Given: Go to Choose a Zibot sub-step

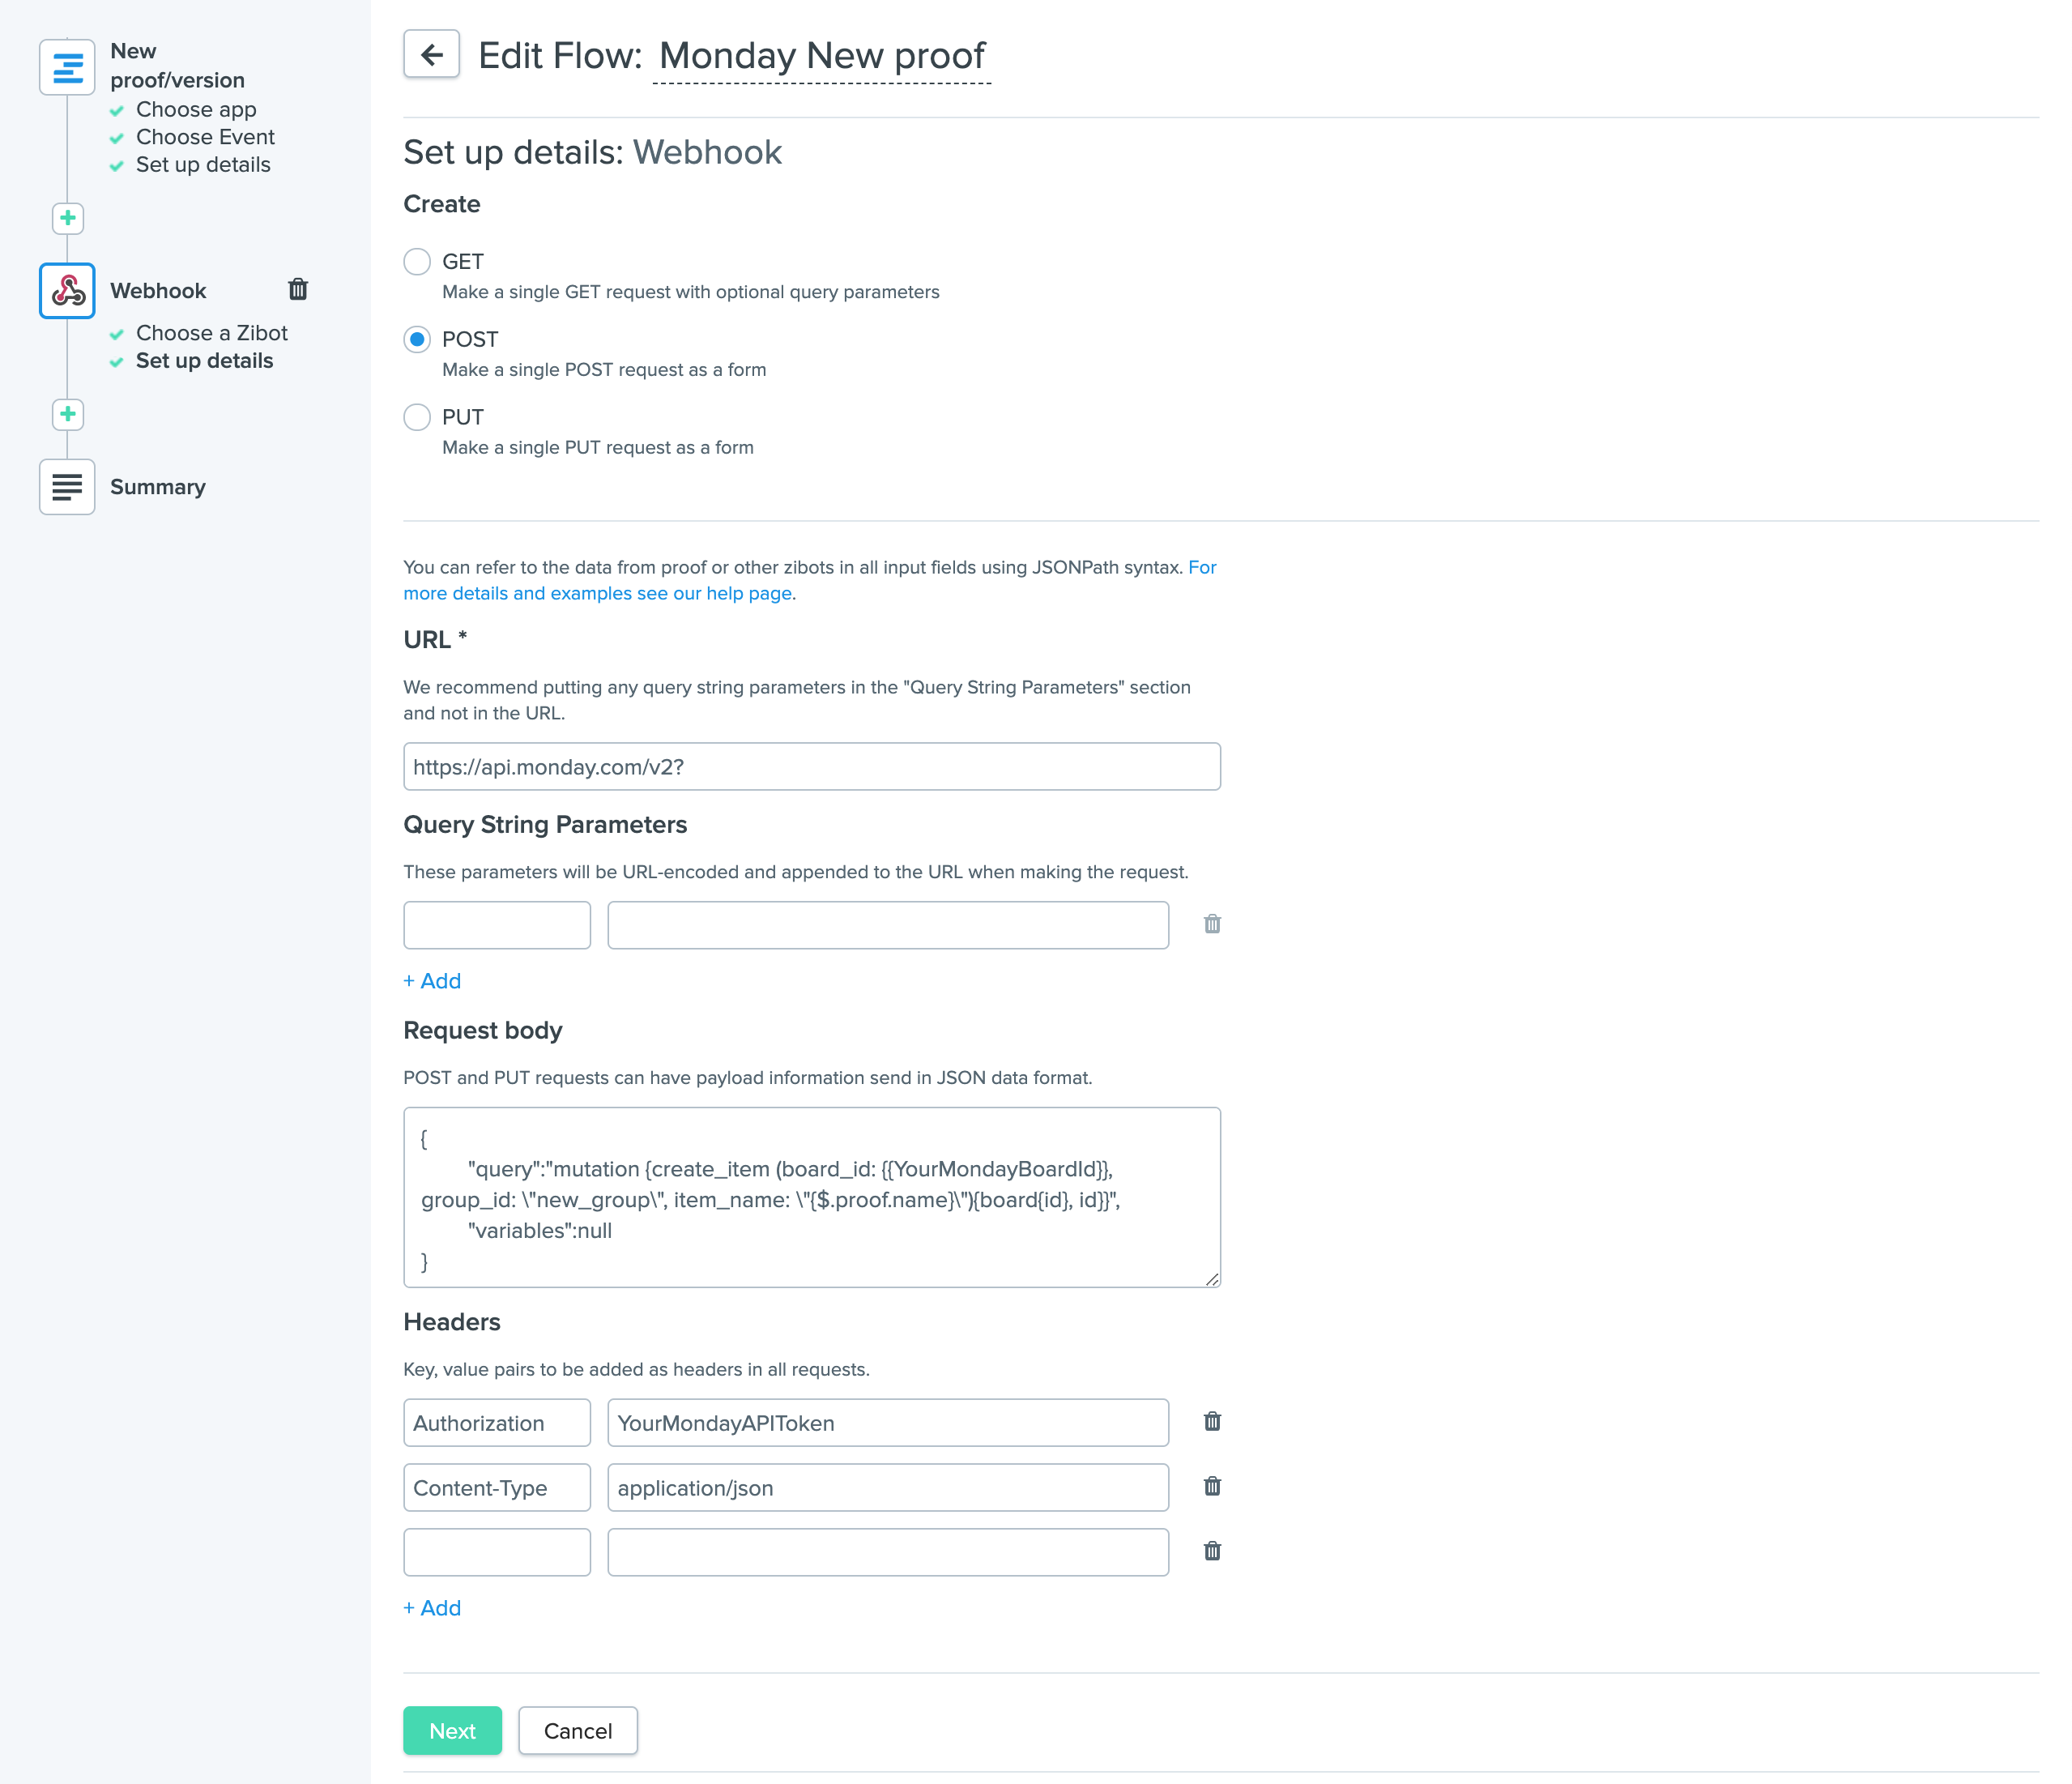Looking at the screenshot, I should click(211, 333).
